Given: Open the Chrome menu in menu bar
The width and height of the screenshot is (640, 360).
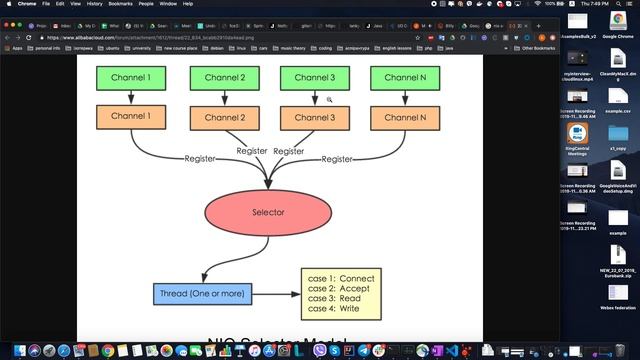Looking at the screenshot, I should coord(27,4).
